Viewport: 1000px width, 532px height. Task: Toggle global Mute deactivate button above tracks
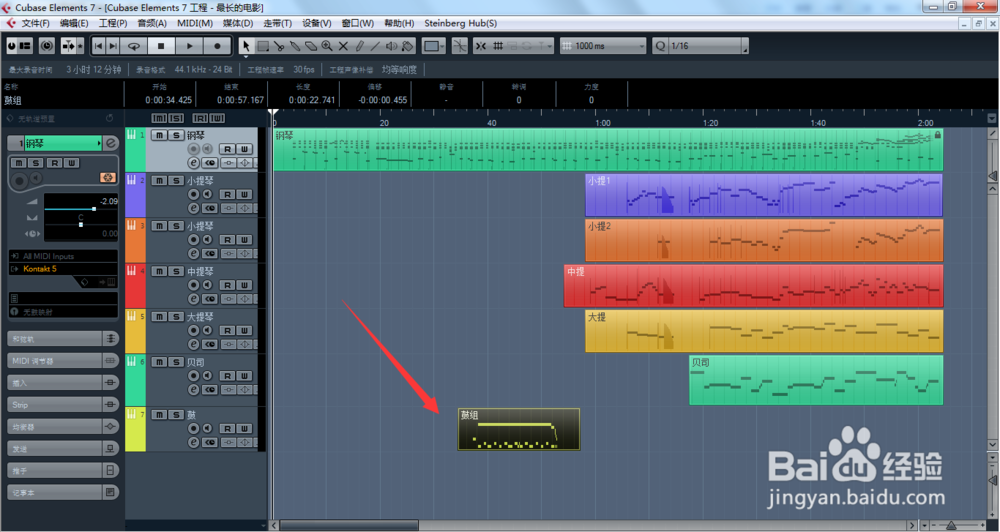(159, 118)
